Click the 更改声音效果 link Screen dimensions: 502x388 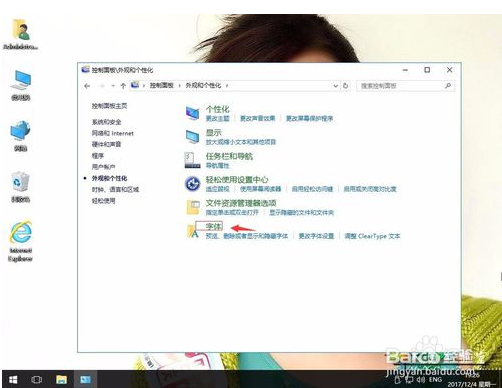coord(258,118)
